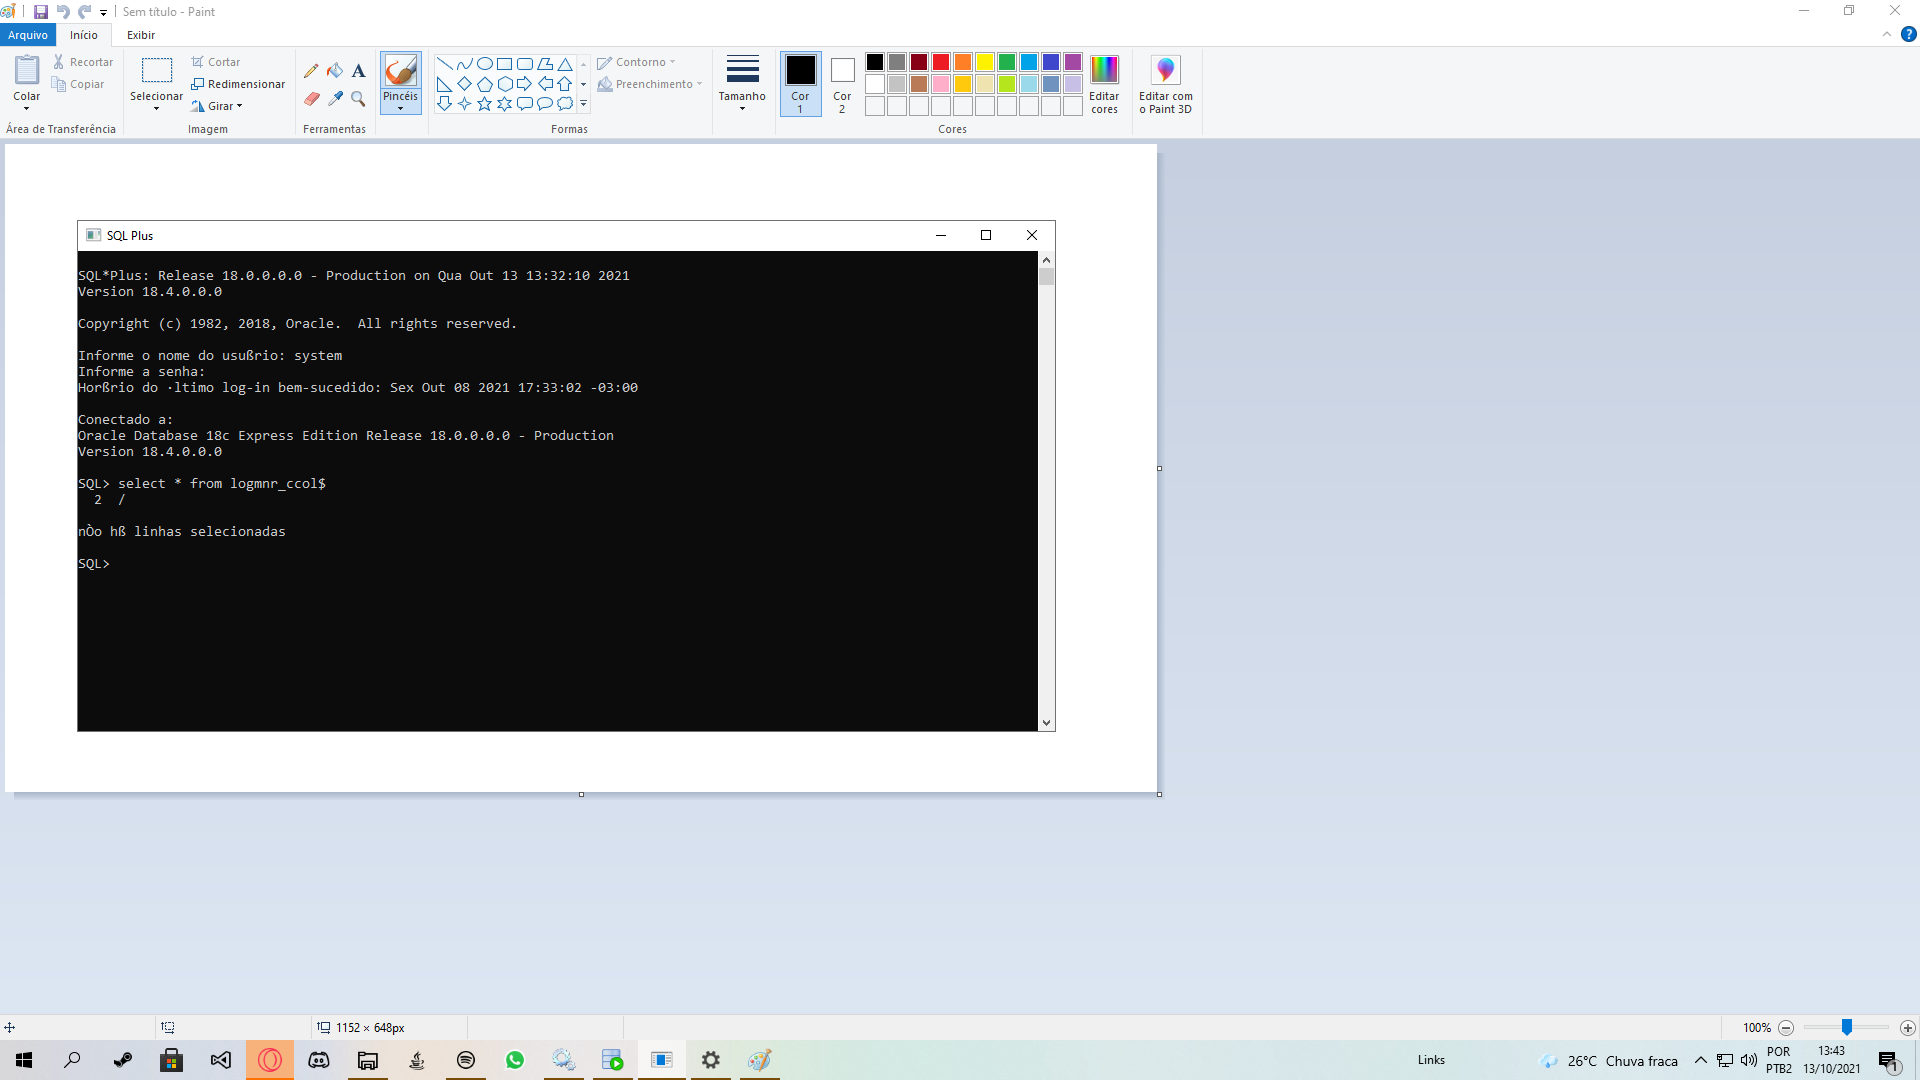
Task: Pick the right arrow shape
Action: [525, 83]
